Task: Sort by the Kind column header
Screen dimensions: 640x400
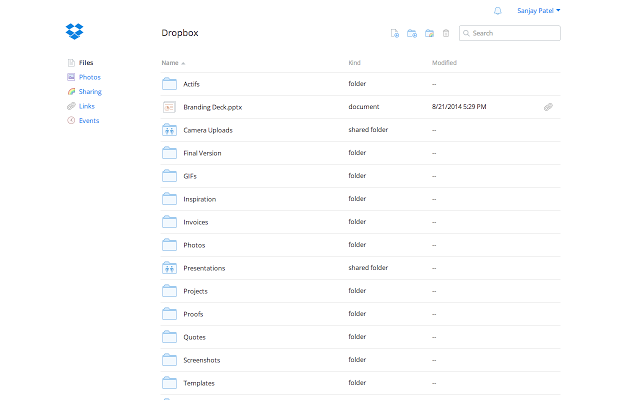Action: (x=354, y=62)
